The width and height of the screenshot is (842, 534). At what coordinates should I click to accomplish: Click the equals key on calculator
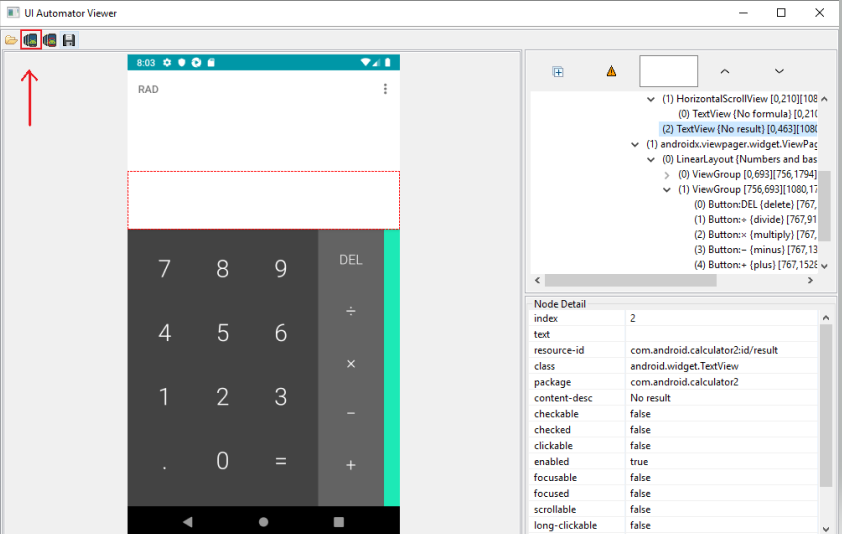281,461
